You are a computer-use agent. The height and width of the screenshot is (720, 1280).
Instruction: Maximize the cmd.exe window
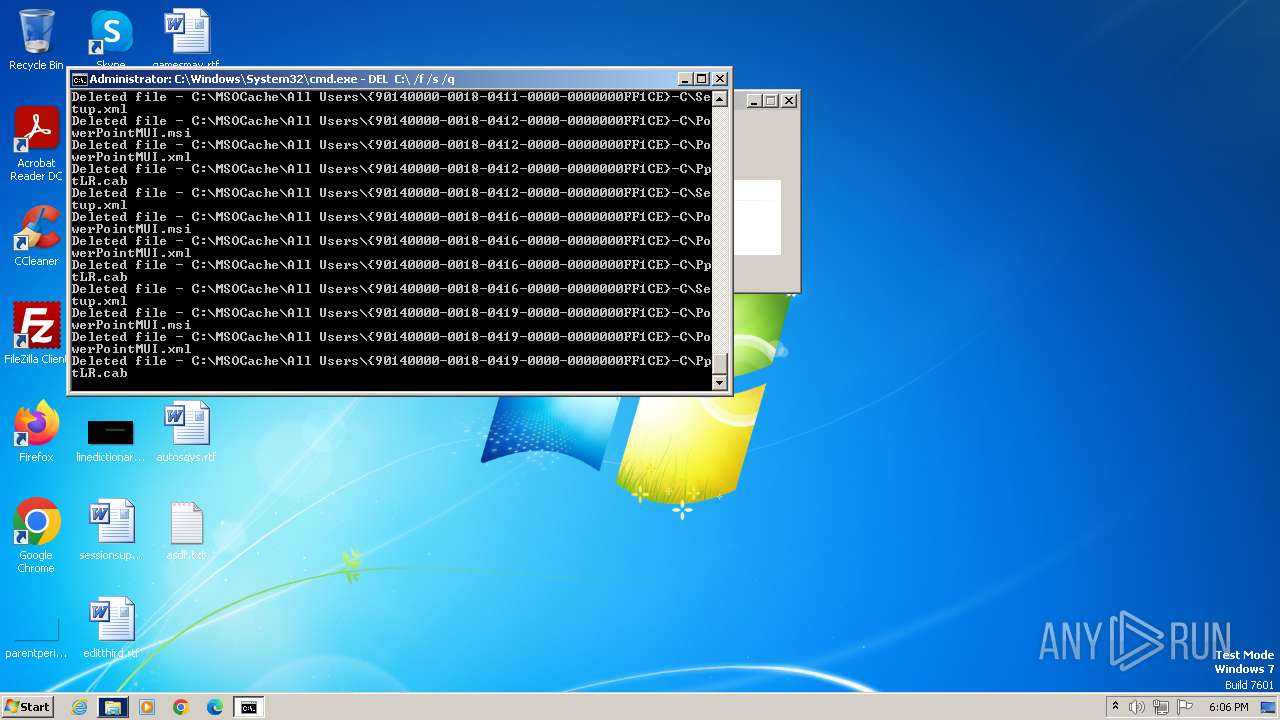702,79
